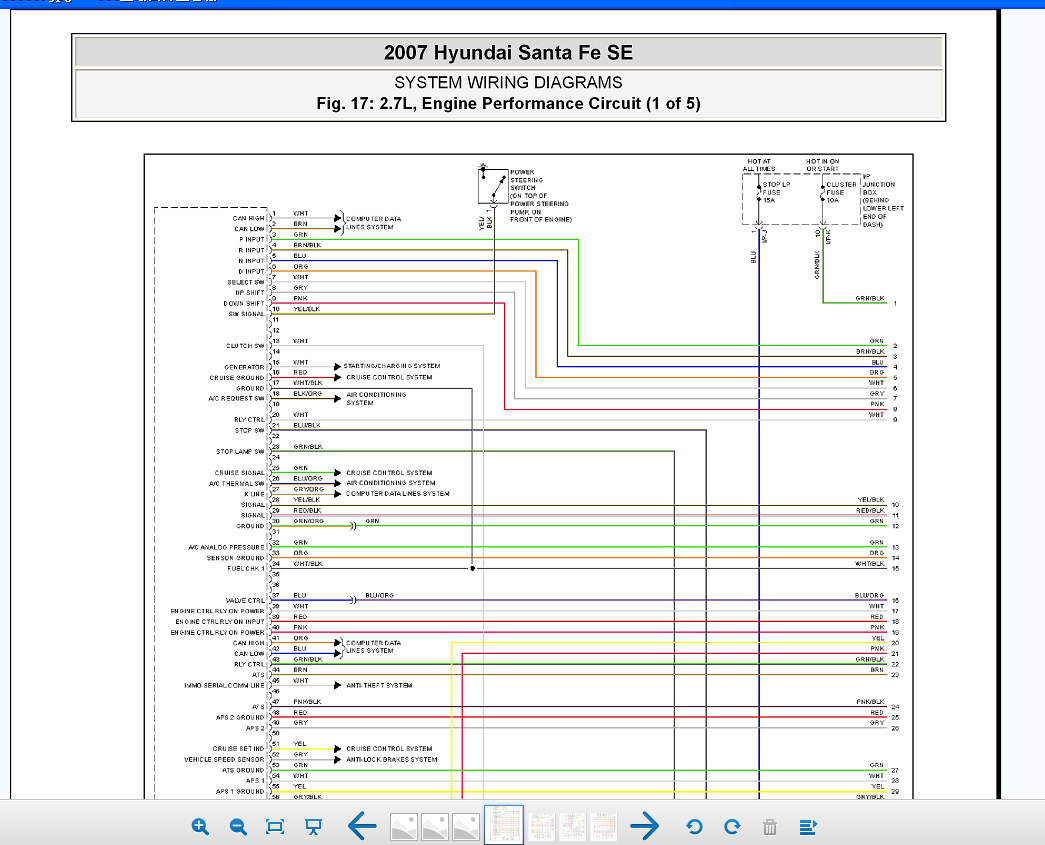Click the 'VEHICLE SPEED SENSOR' pin label
Screen dimensions: 1045x845
[225, 759]
